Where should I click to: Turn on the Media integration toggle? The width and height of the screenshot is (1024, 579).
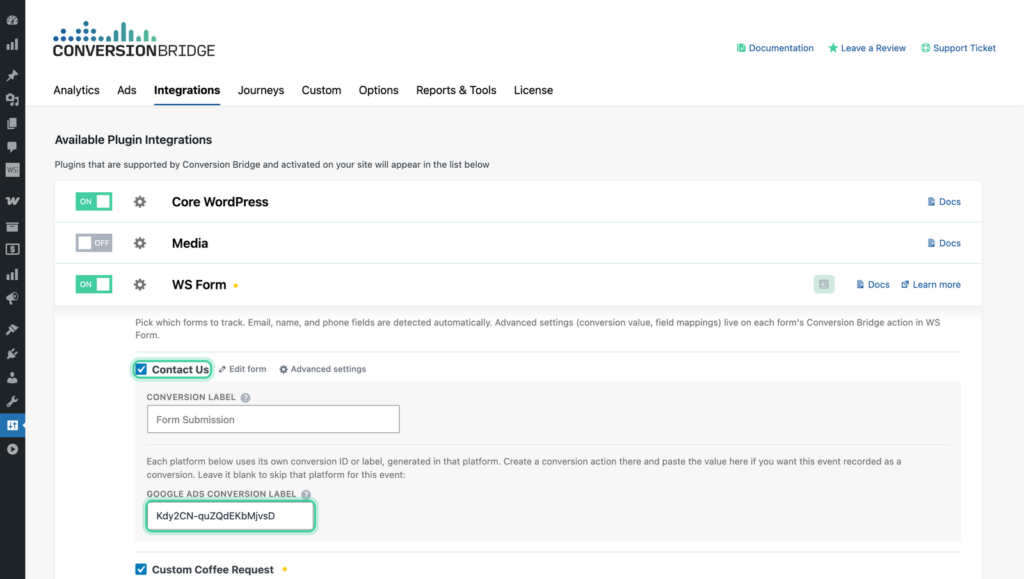93,243
